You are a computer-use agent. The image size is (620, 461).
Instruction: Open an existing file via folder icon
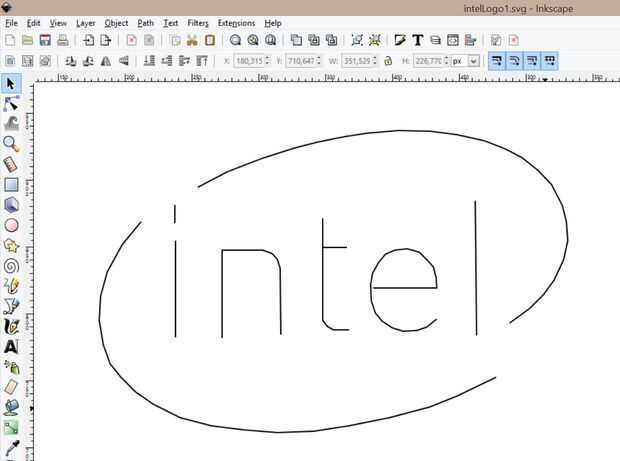[x=27, y=40]
